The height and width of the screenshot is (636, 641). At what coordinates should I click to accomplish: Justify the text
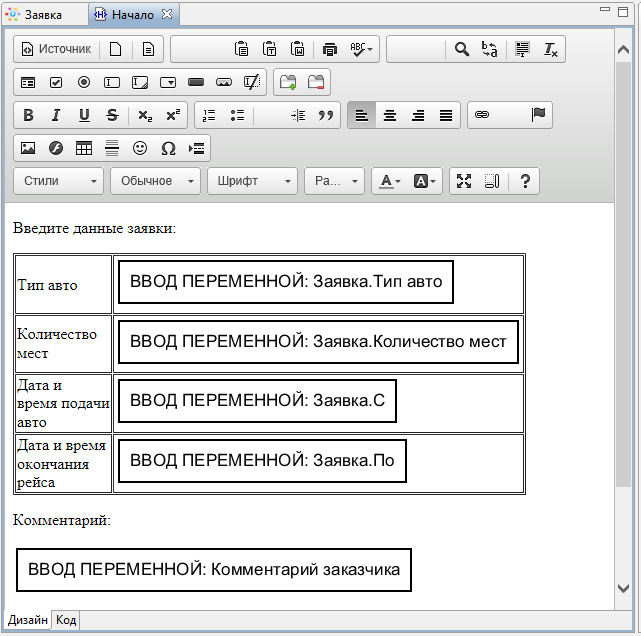point(446,115)
